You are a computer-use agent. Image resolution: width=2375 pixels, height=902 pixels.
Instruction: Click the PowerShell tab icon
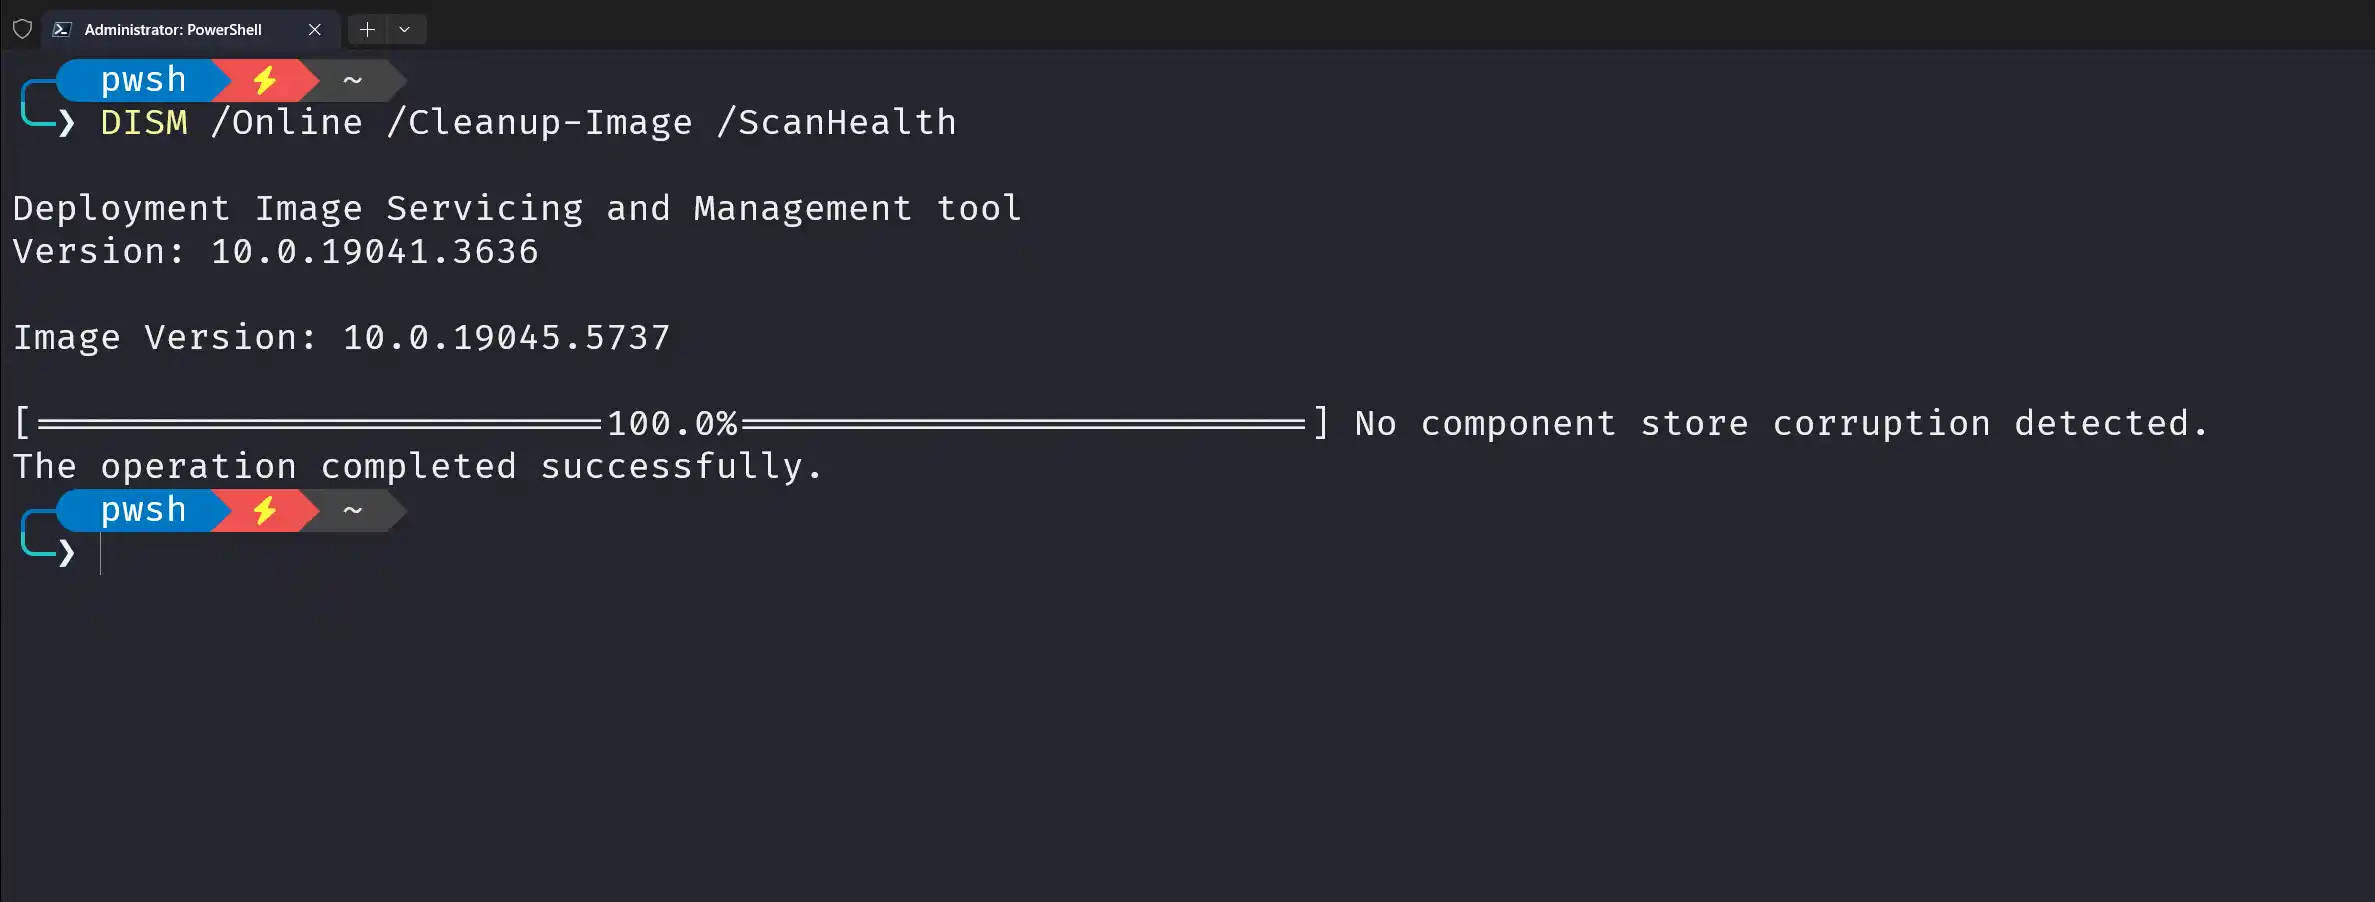(62, 29)
